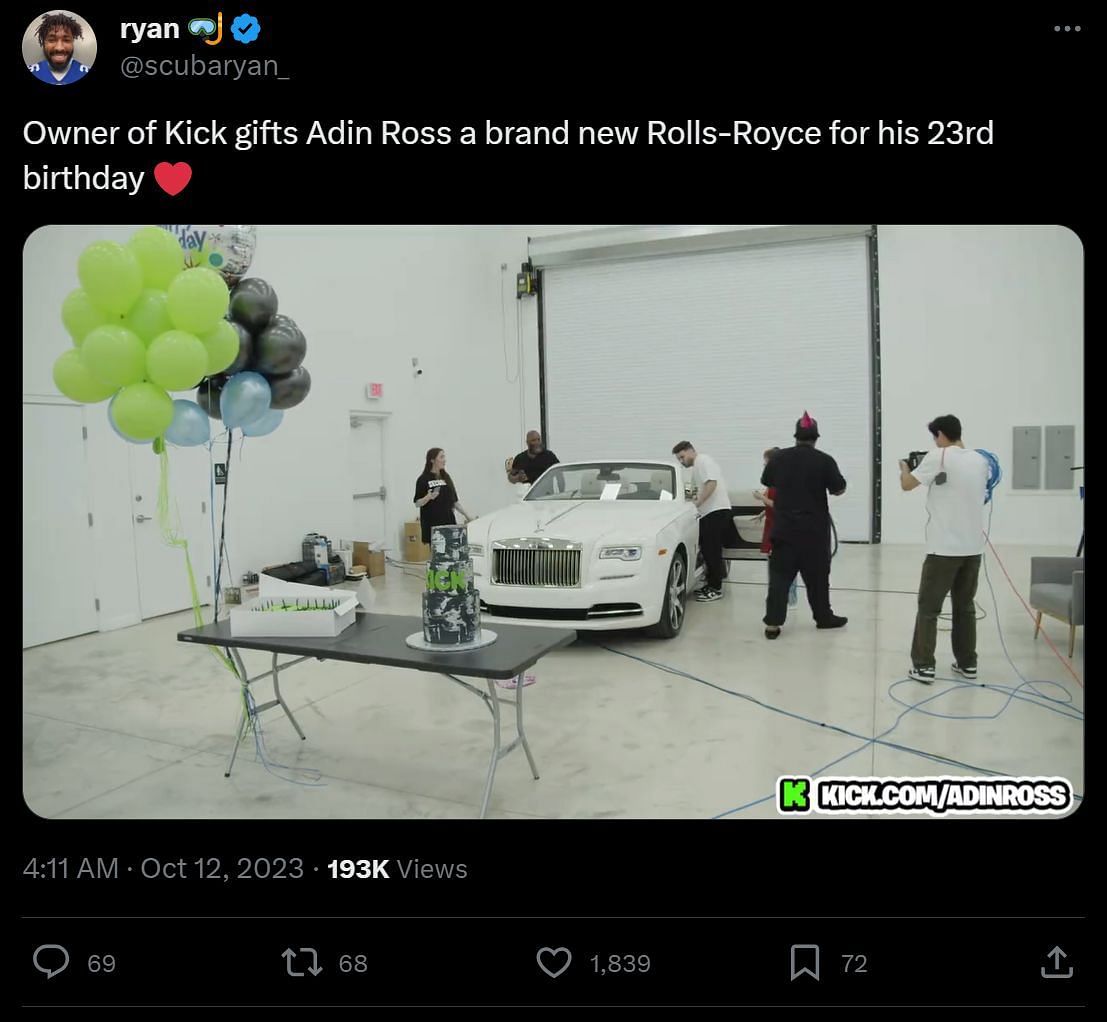Click the snorkel mask emoji beside ryan
The height and width of the screenshot is (1022, 1107).
pyautogui.click(x=205, y=30)
